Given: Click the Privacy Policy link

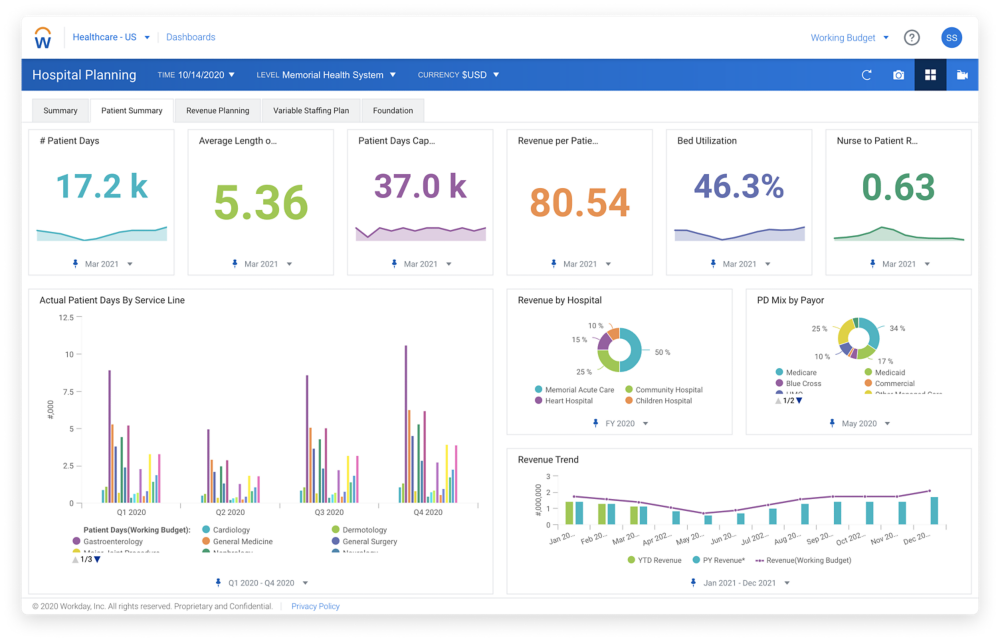Looking at the screenshot, I should [315, 606].
